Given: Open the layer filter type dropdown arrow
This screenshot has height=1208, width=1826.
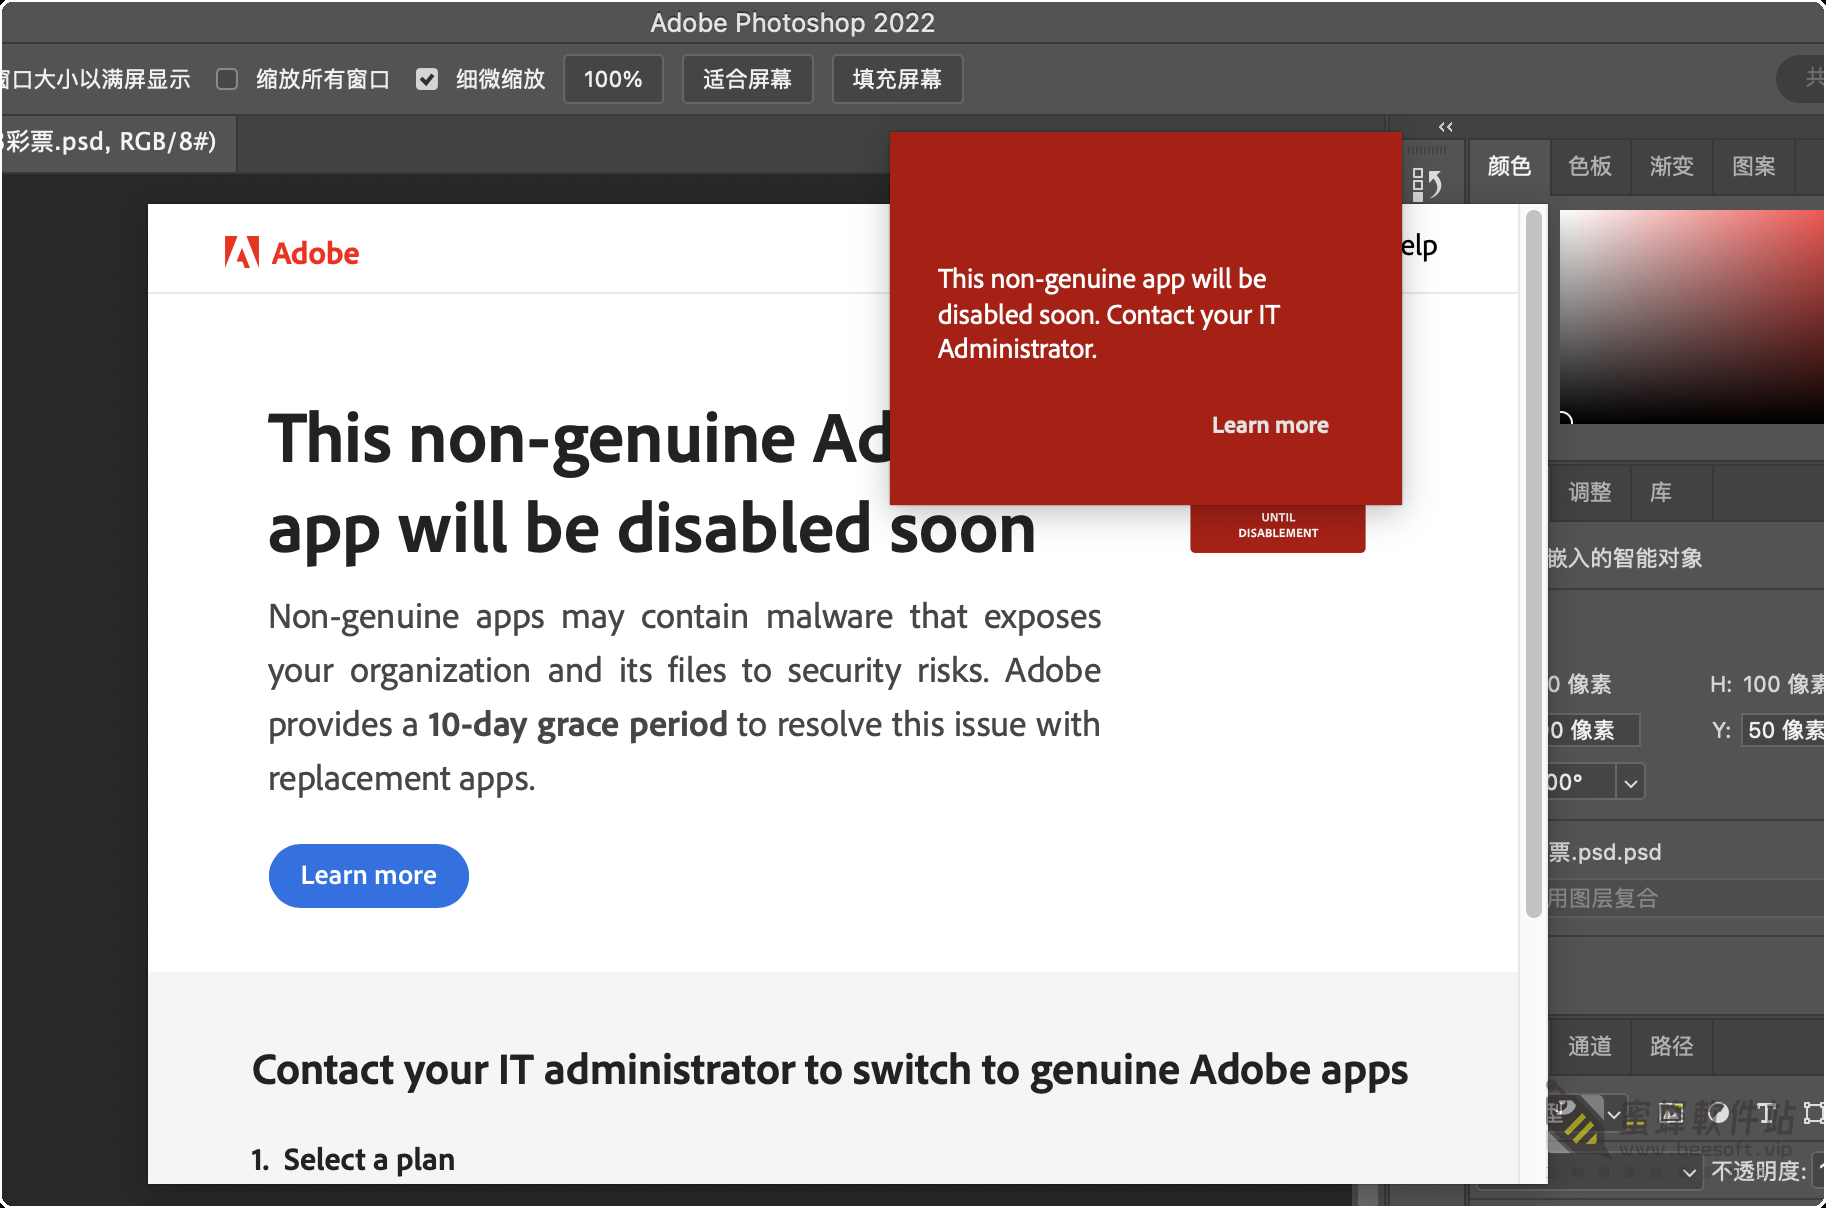Looking at the screenshot, I should click(1614, 1113).
